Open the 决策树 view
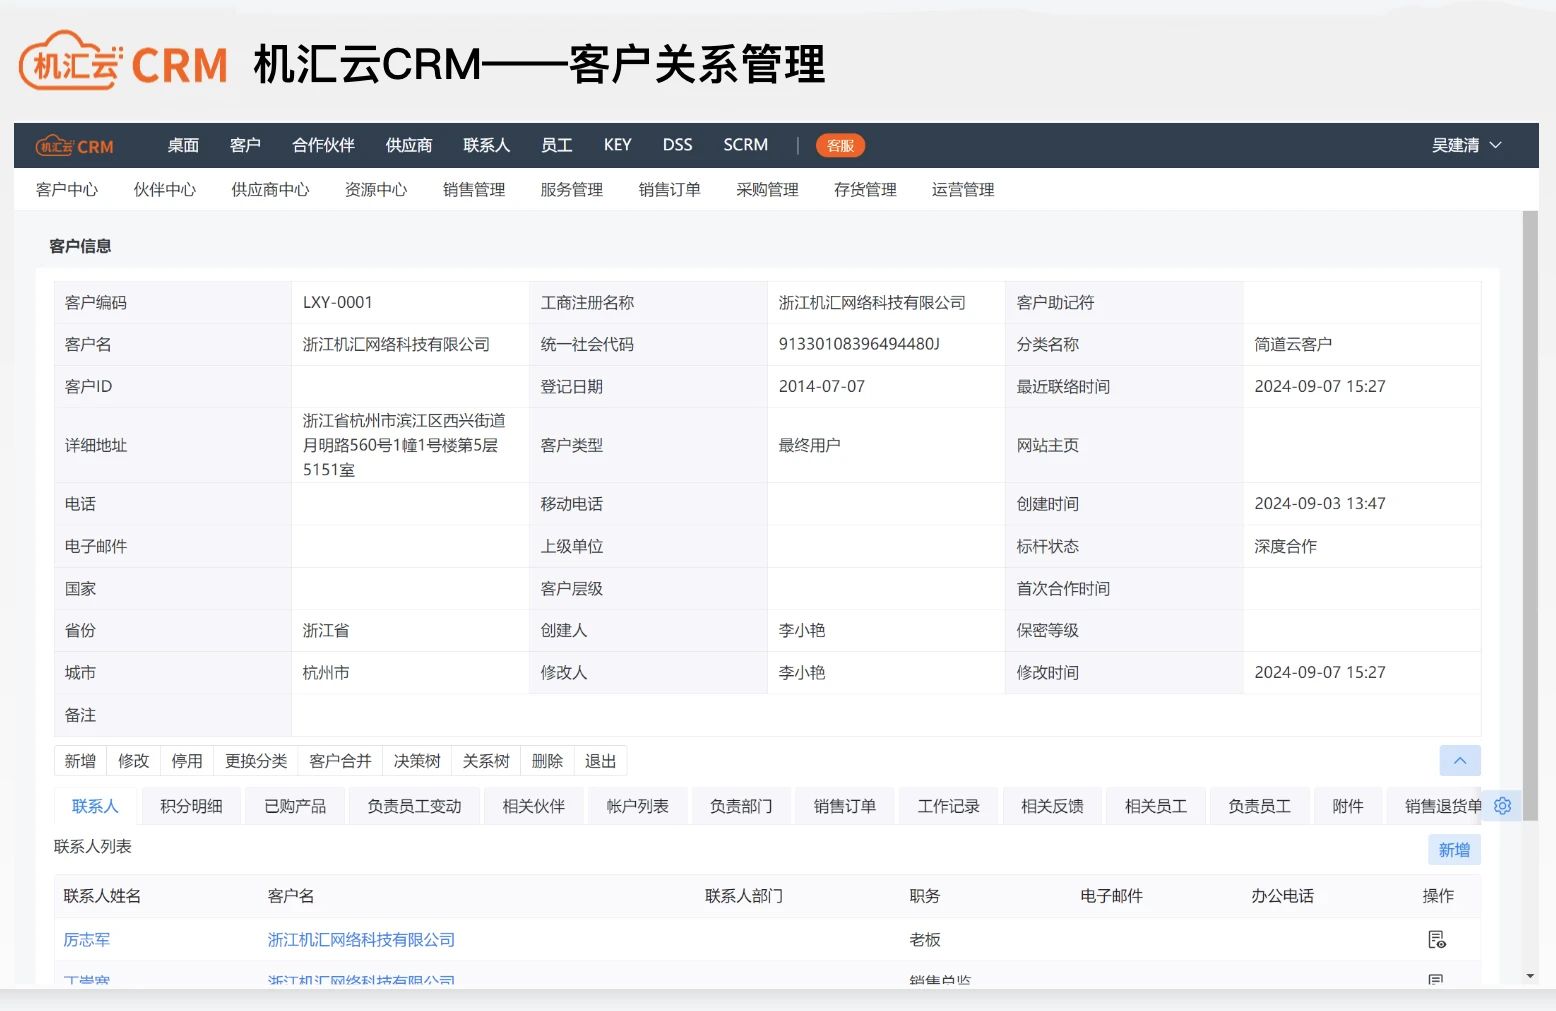Screen dimensions: 1556x1011 pos(417,761)
